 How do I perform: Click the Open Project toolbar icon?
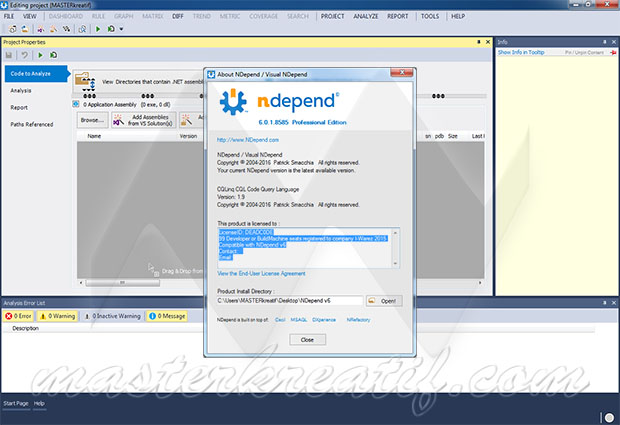[x=25, y=29]
